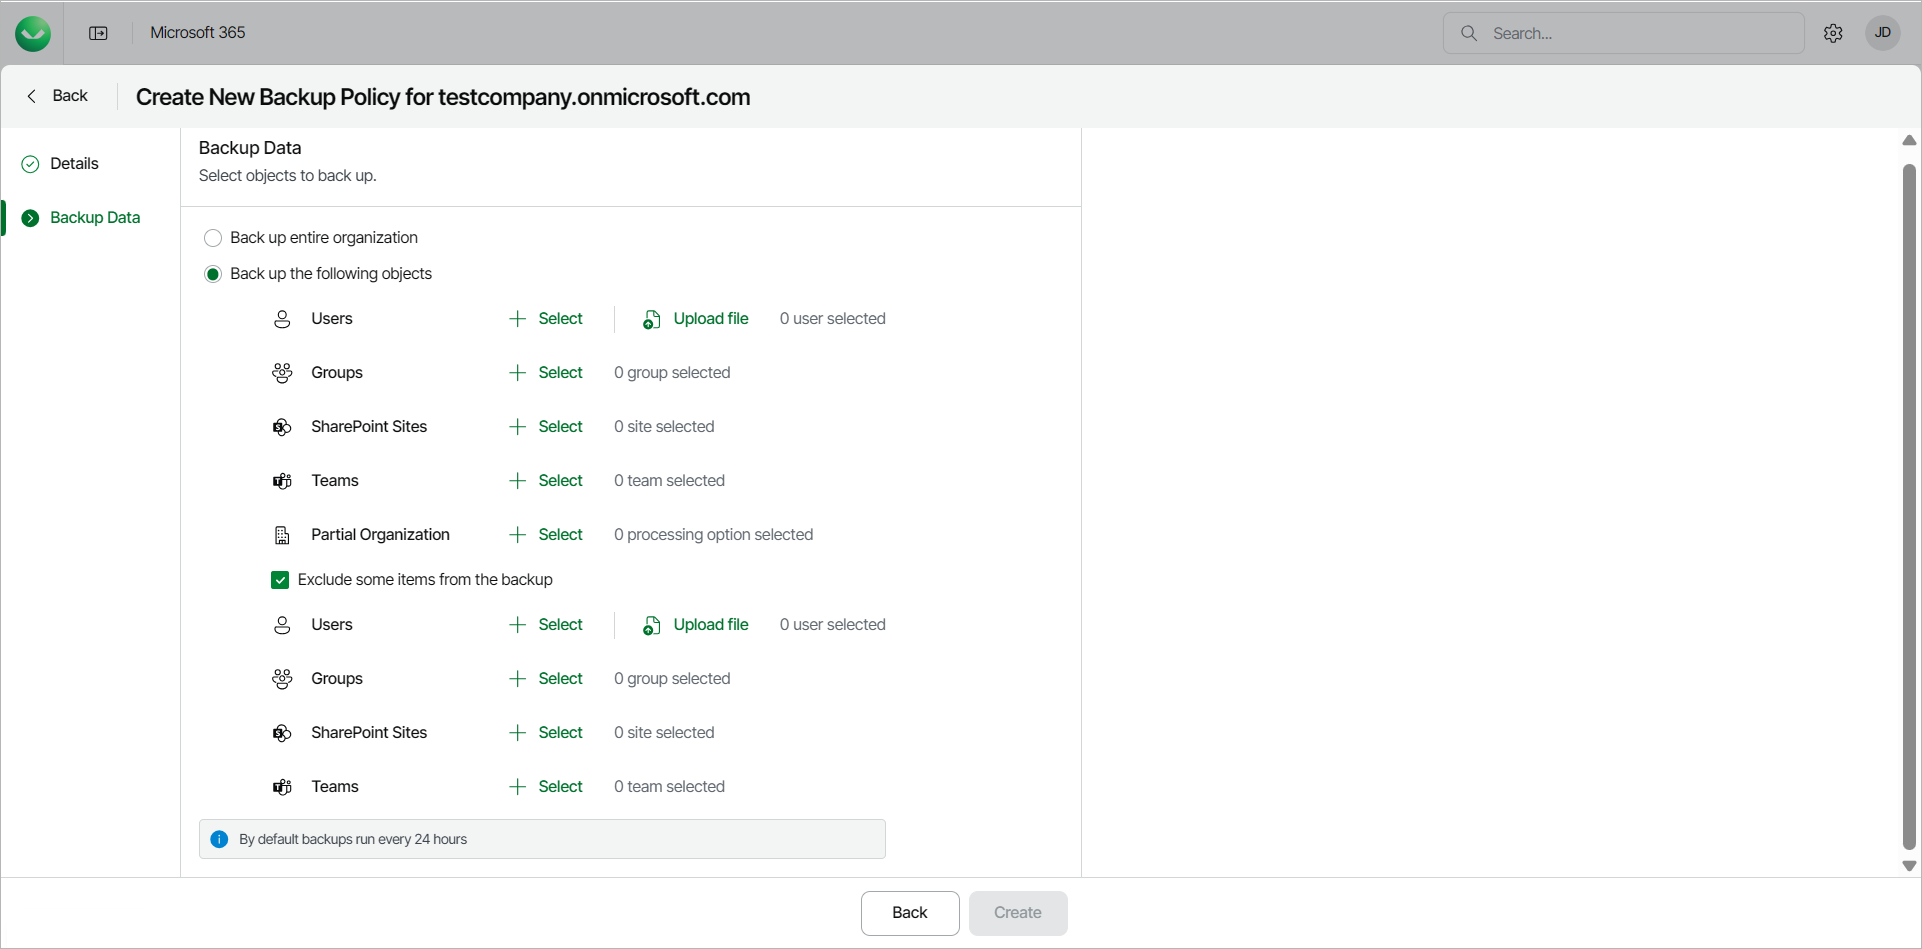Select groups to exclude from backup
1922x949 pixels.
[x=546, y=679]
